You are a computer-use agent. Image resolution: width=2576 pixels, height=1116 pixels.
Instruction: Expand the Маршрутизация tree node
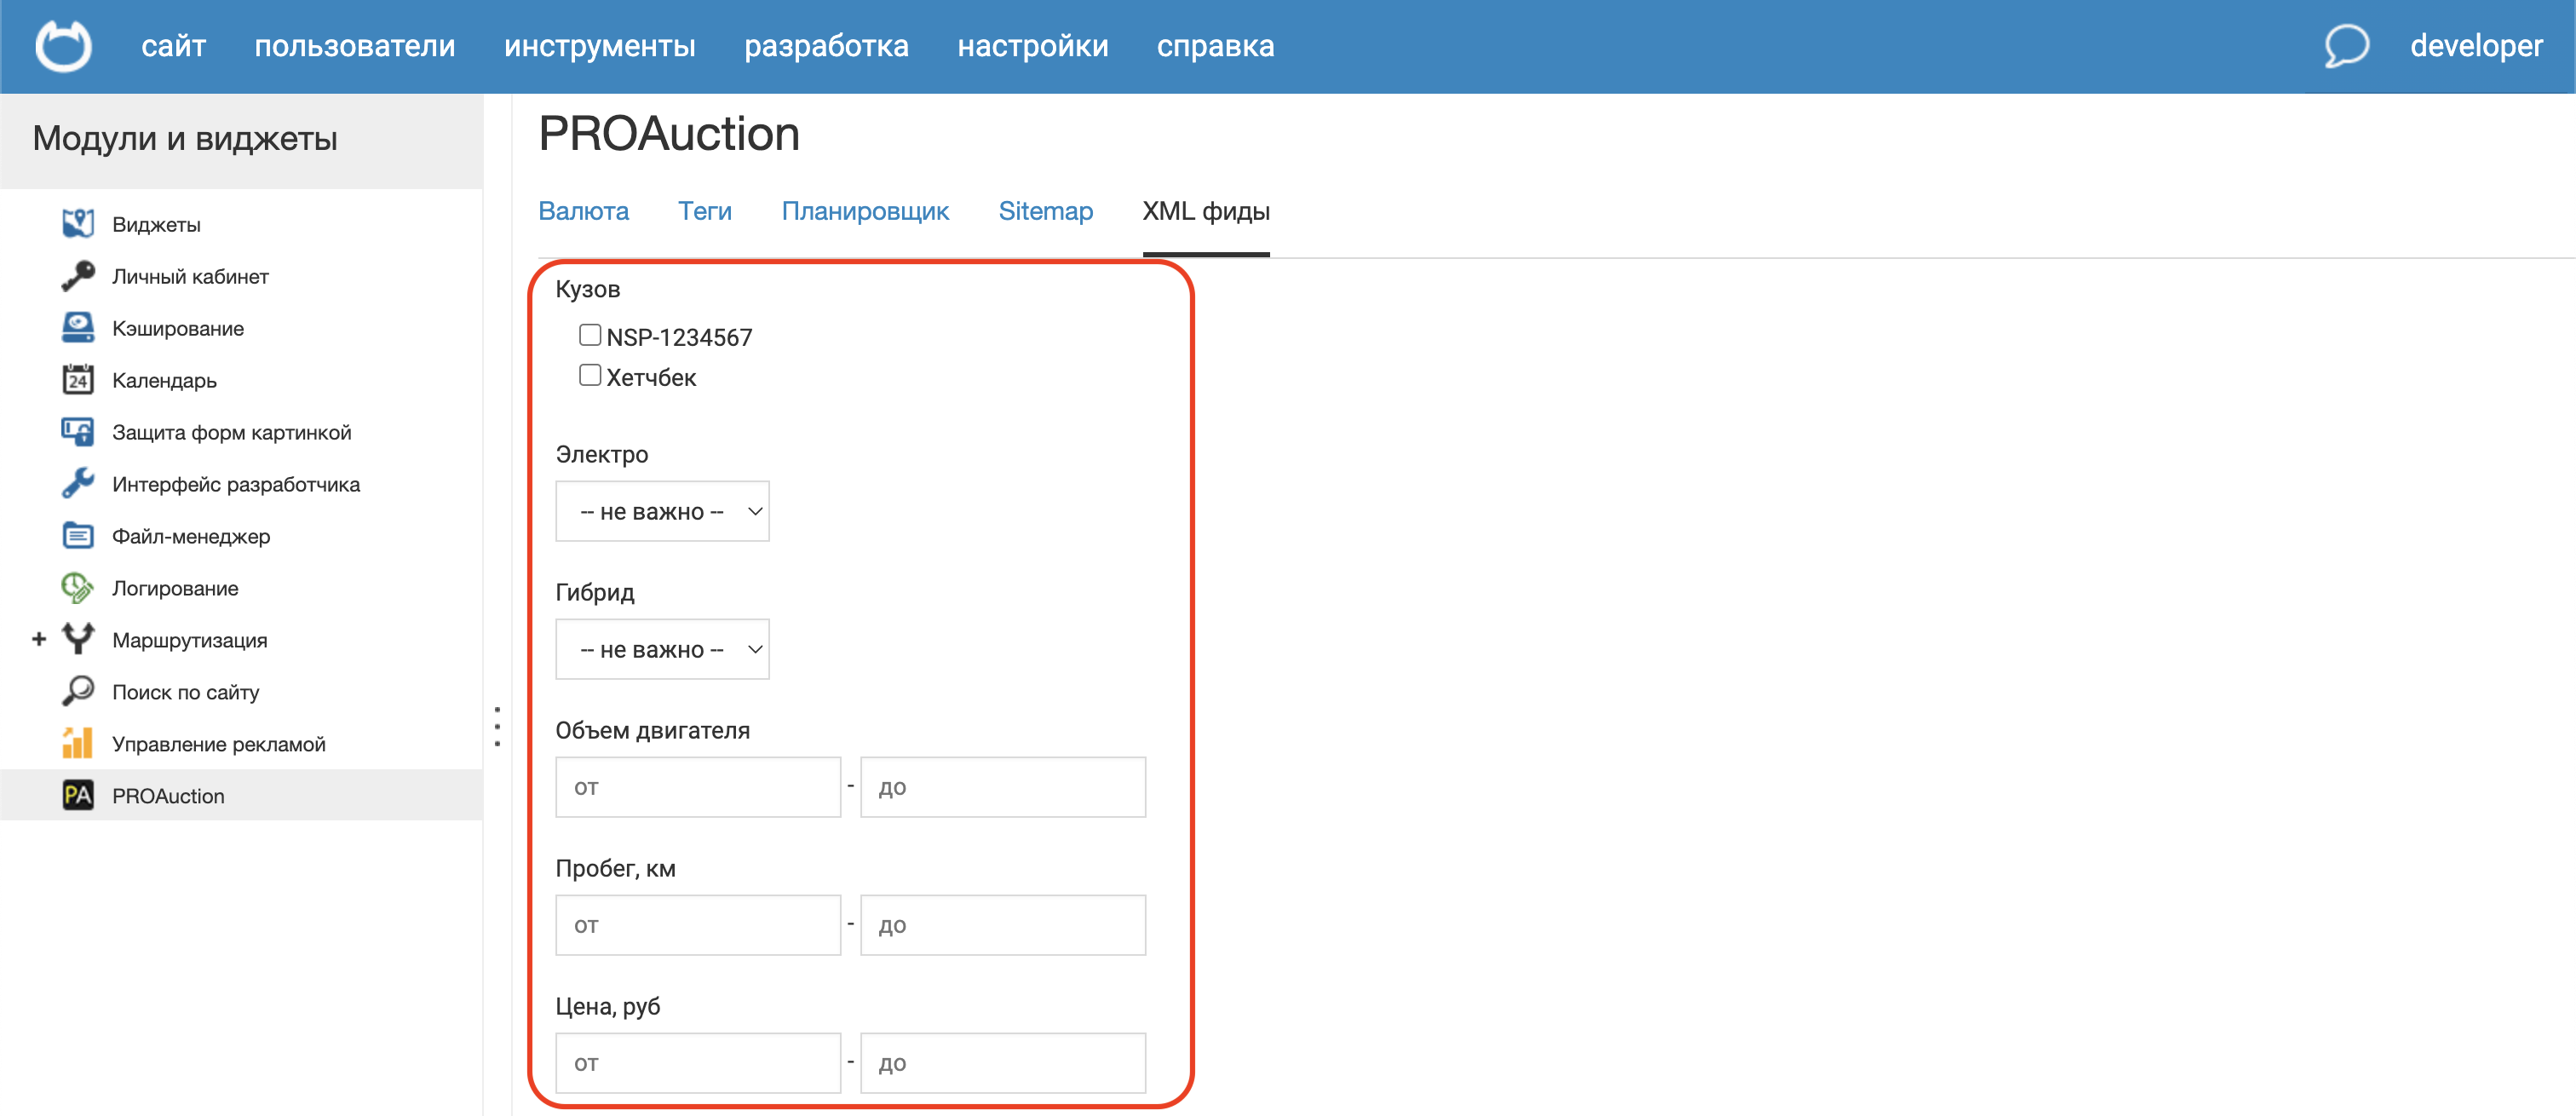(39, 639)
